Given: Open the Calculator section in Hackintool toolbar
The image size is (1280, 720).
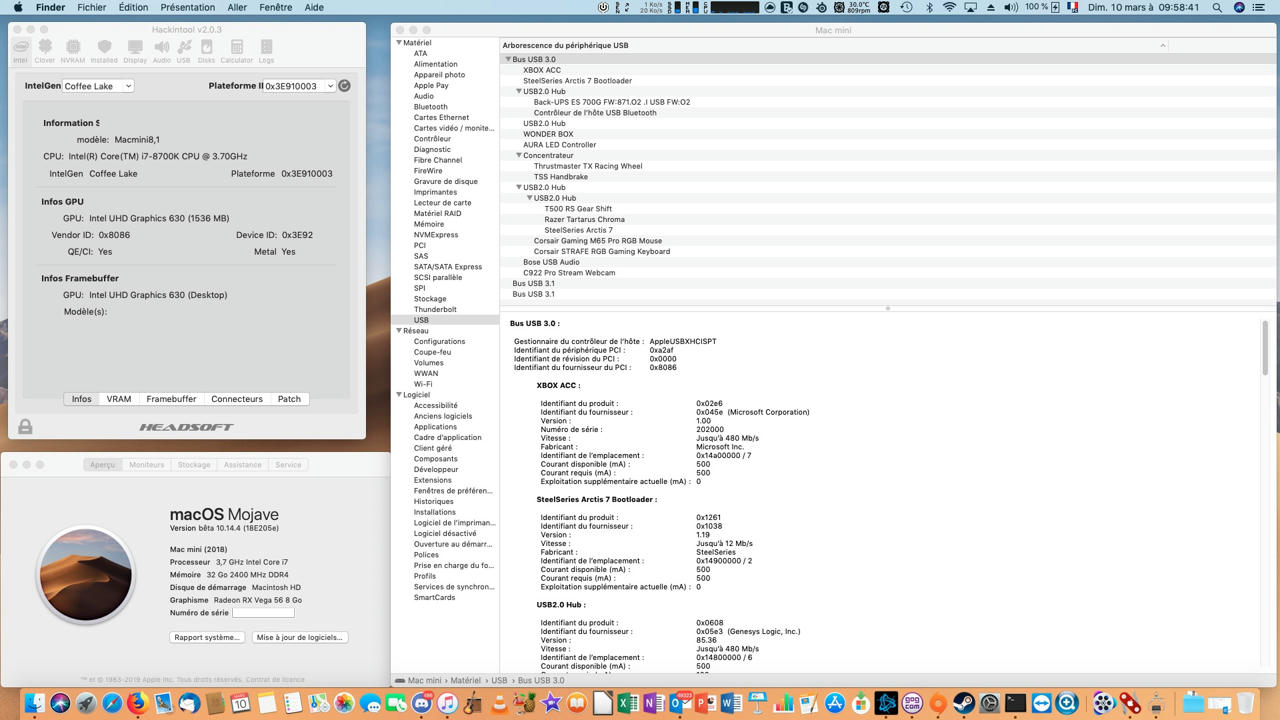Looking at the screenshot, I should (x=237, y=51).
